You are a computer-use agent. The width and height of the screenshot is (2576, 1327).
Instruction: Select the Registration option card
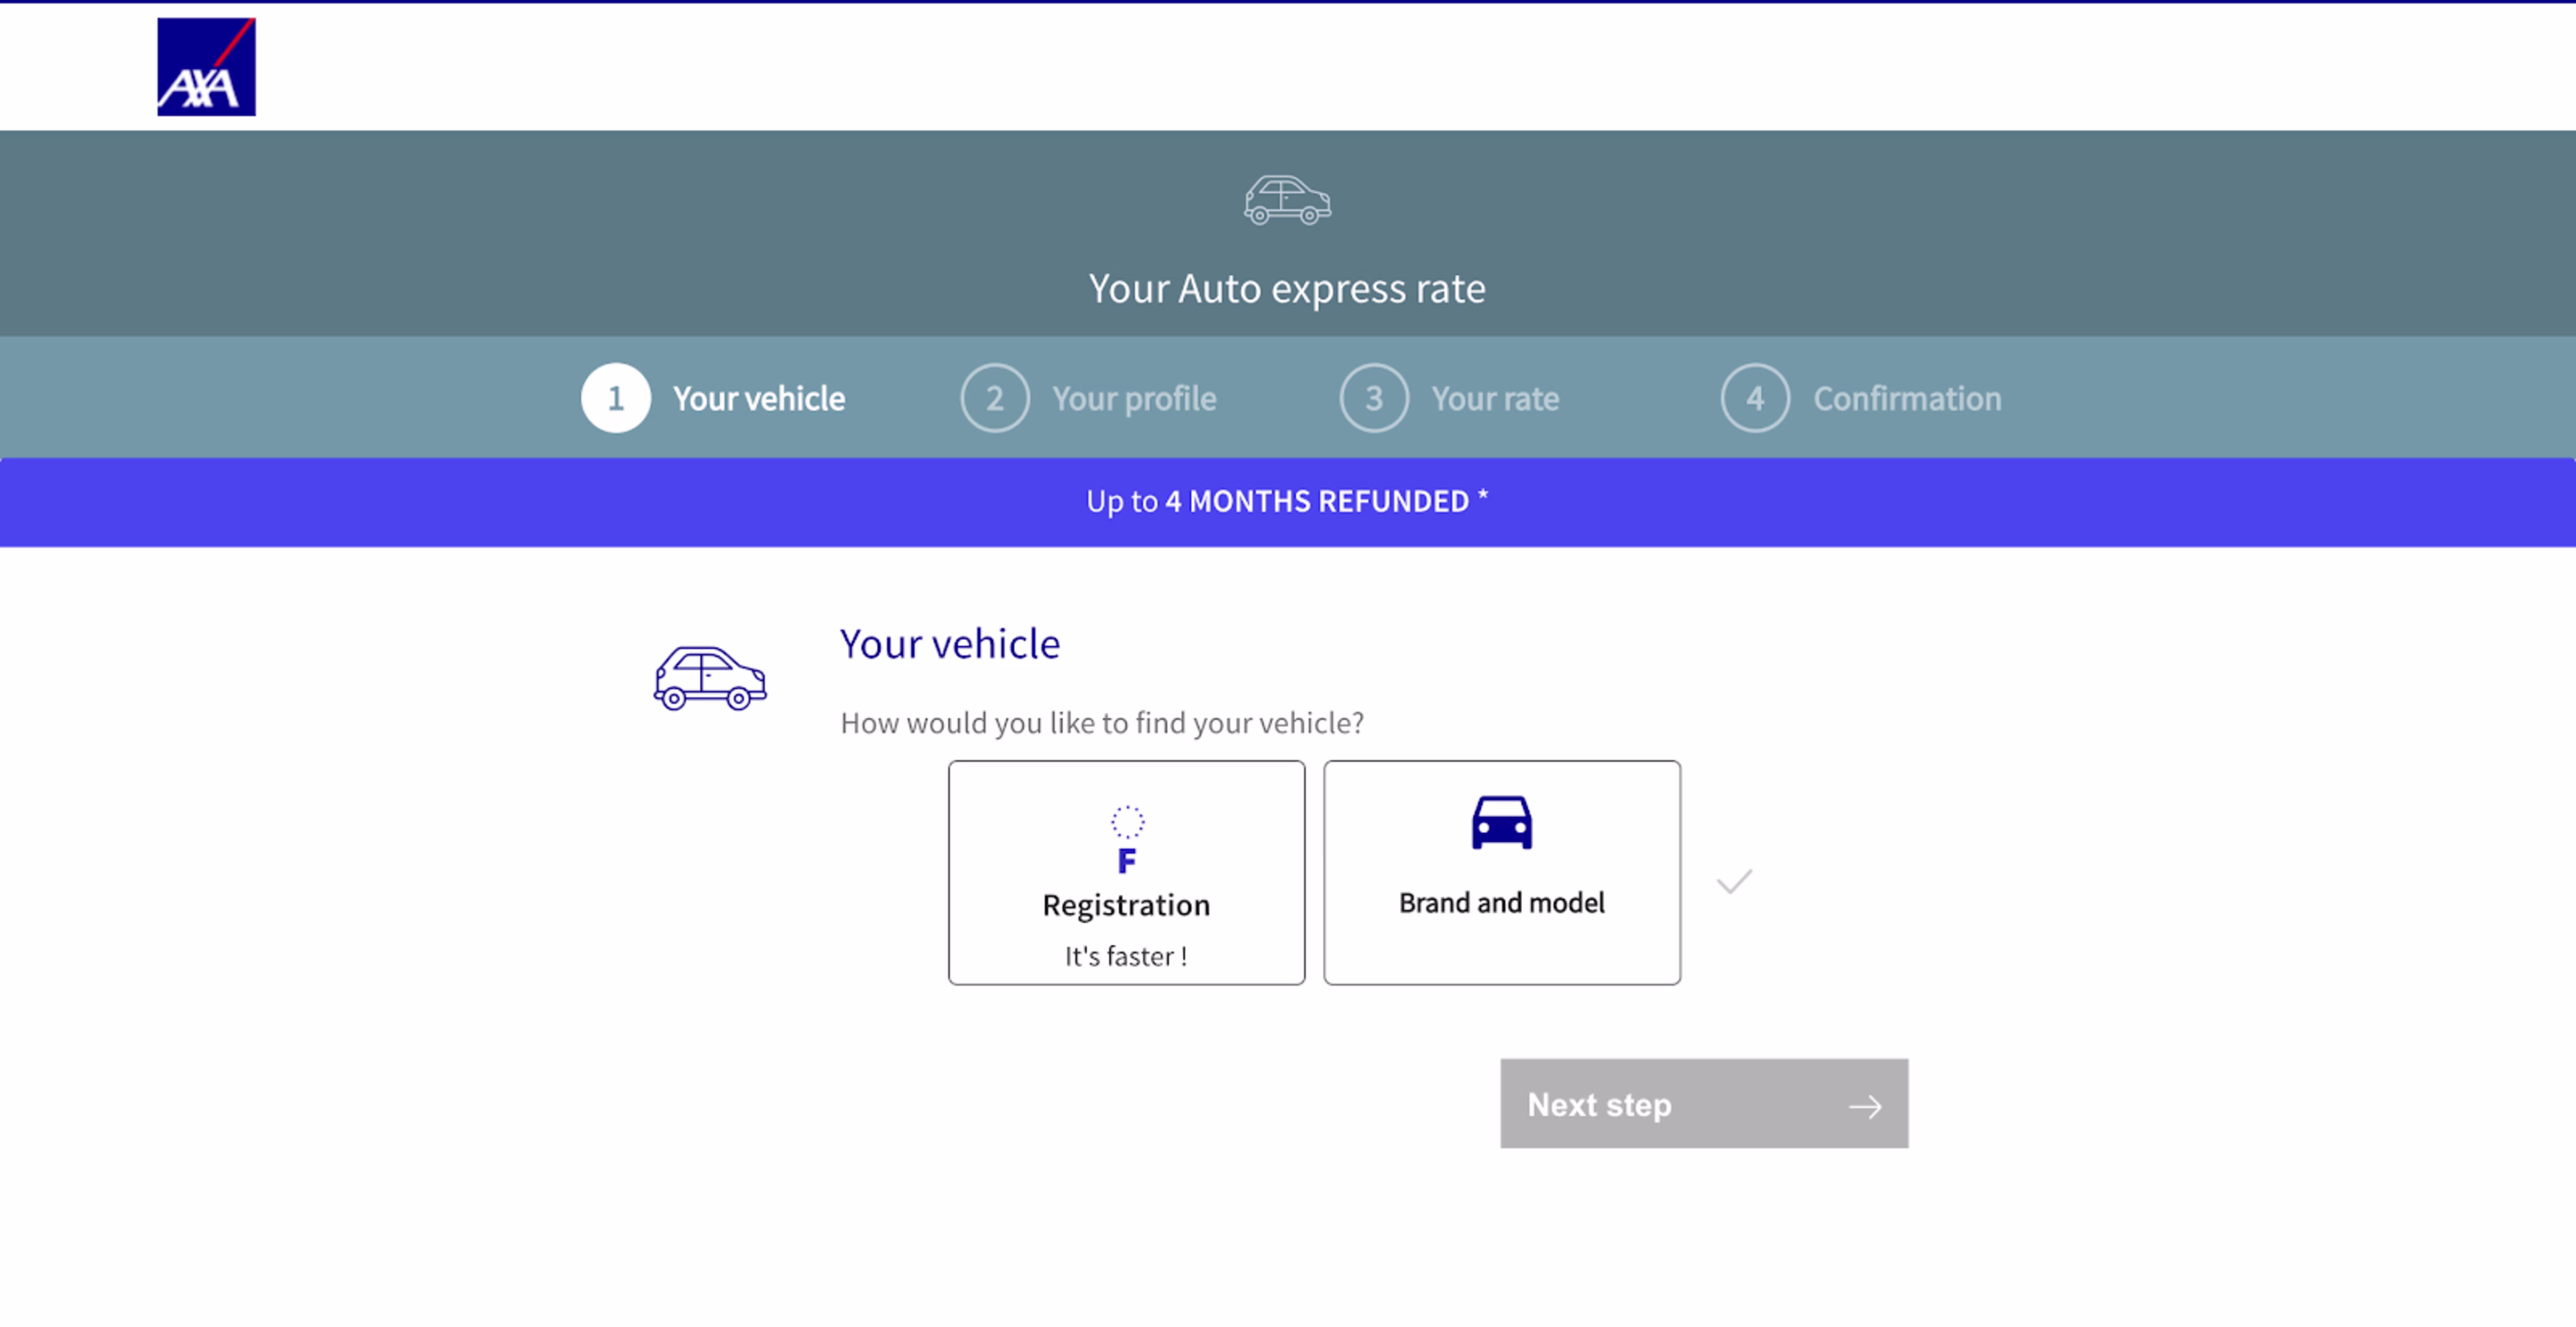(x=1126, y=872)
